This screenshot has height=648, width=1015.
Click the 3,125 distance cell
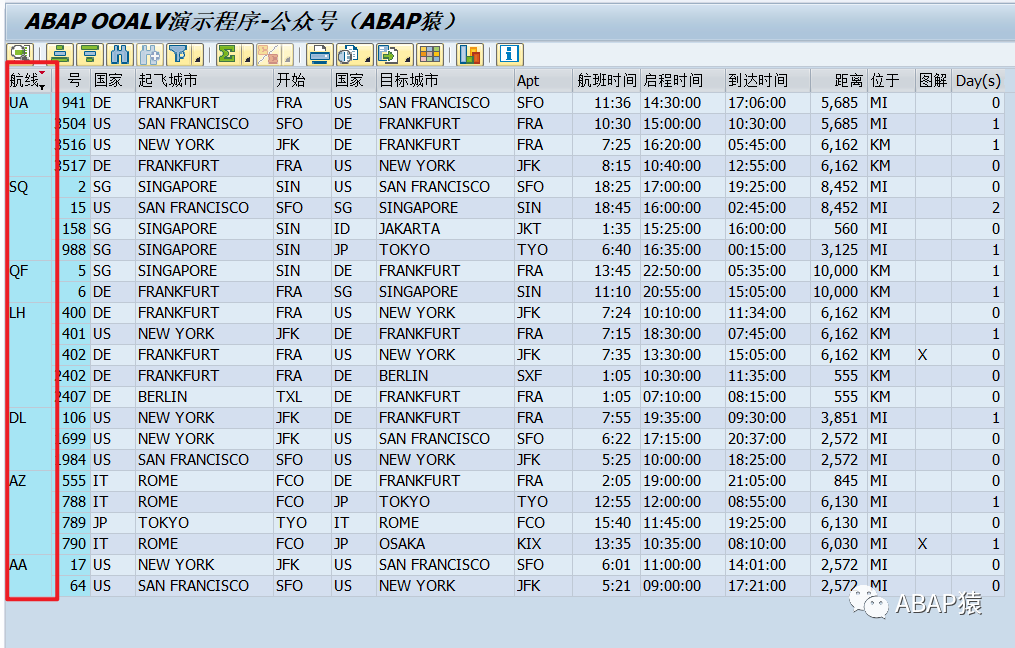pyautogui.click(x=839, y=250)
